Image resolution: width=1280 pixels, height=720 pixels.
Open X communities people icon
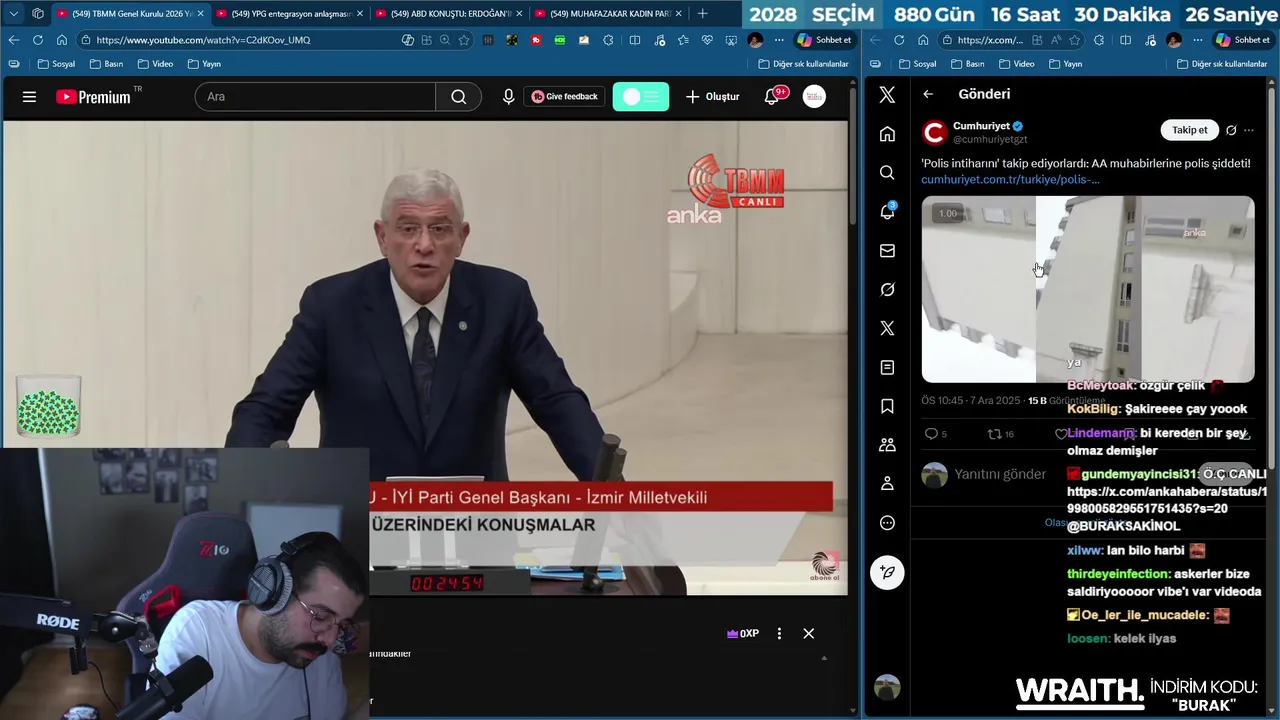click(887, 445)
